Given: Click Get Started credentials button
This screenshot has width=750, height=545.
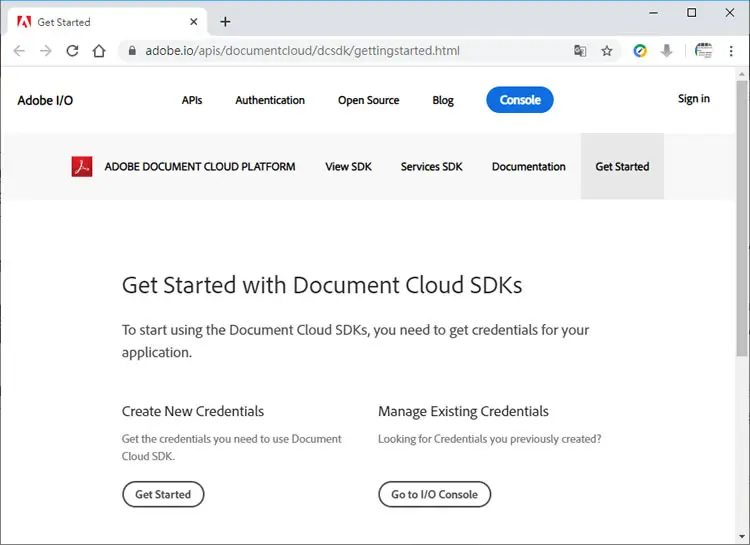Looking at the screenshot, I should (163, 494).
